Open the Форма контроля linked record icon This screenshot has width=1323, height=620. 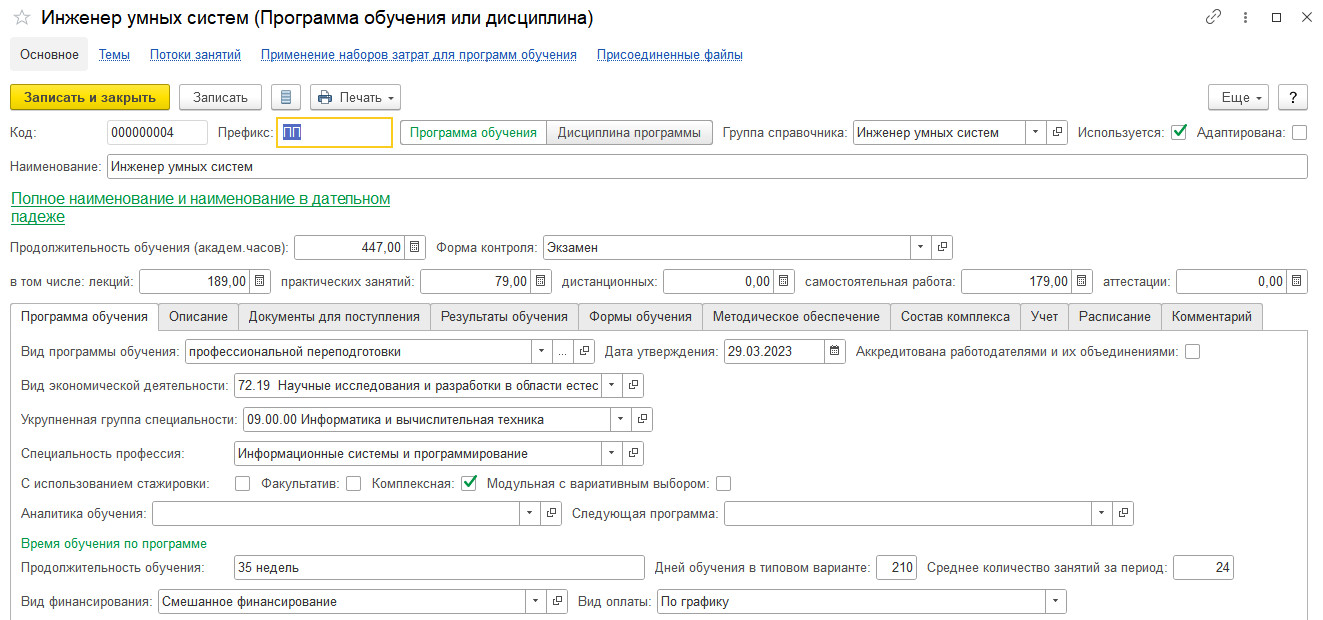pyautogui.click(x=942, y=247)
